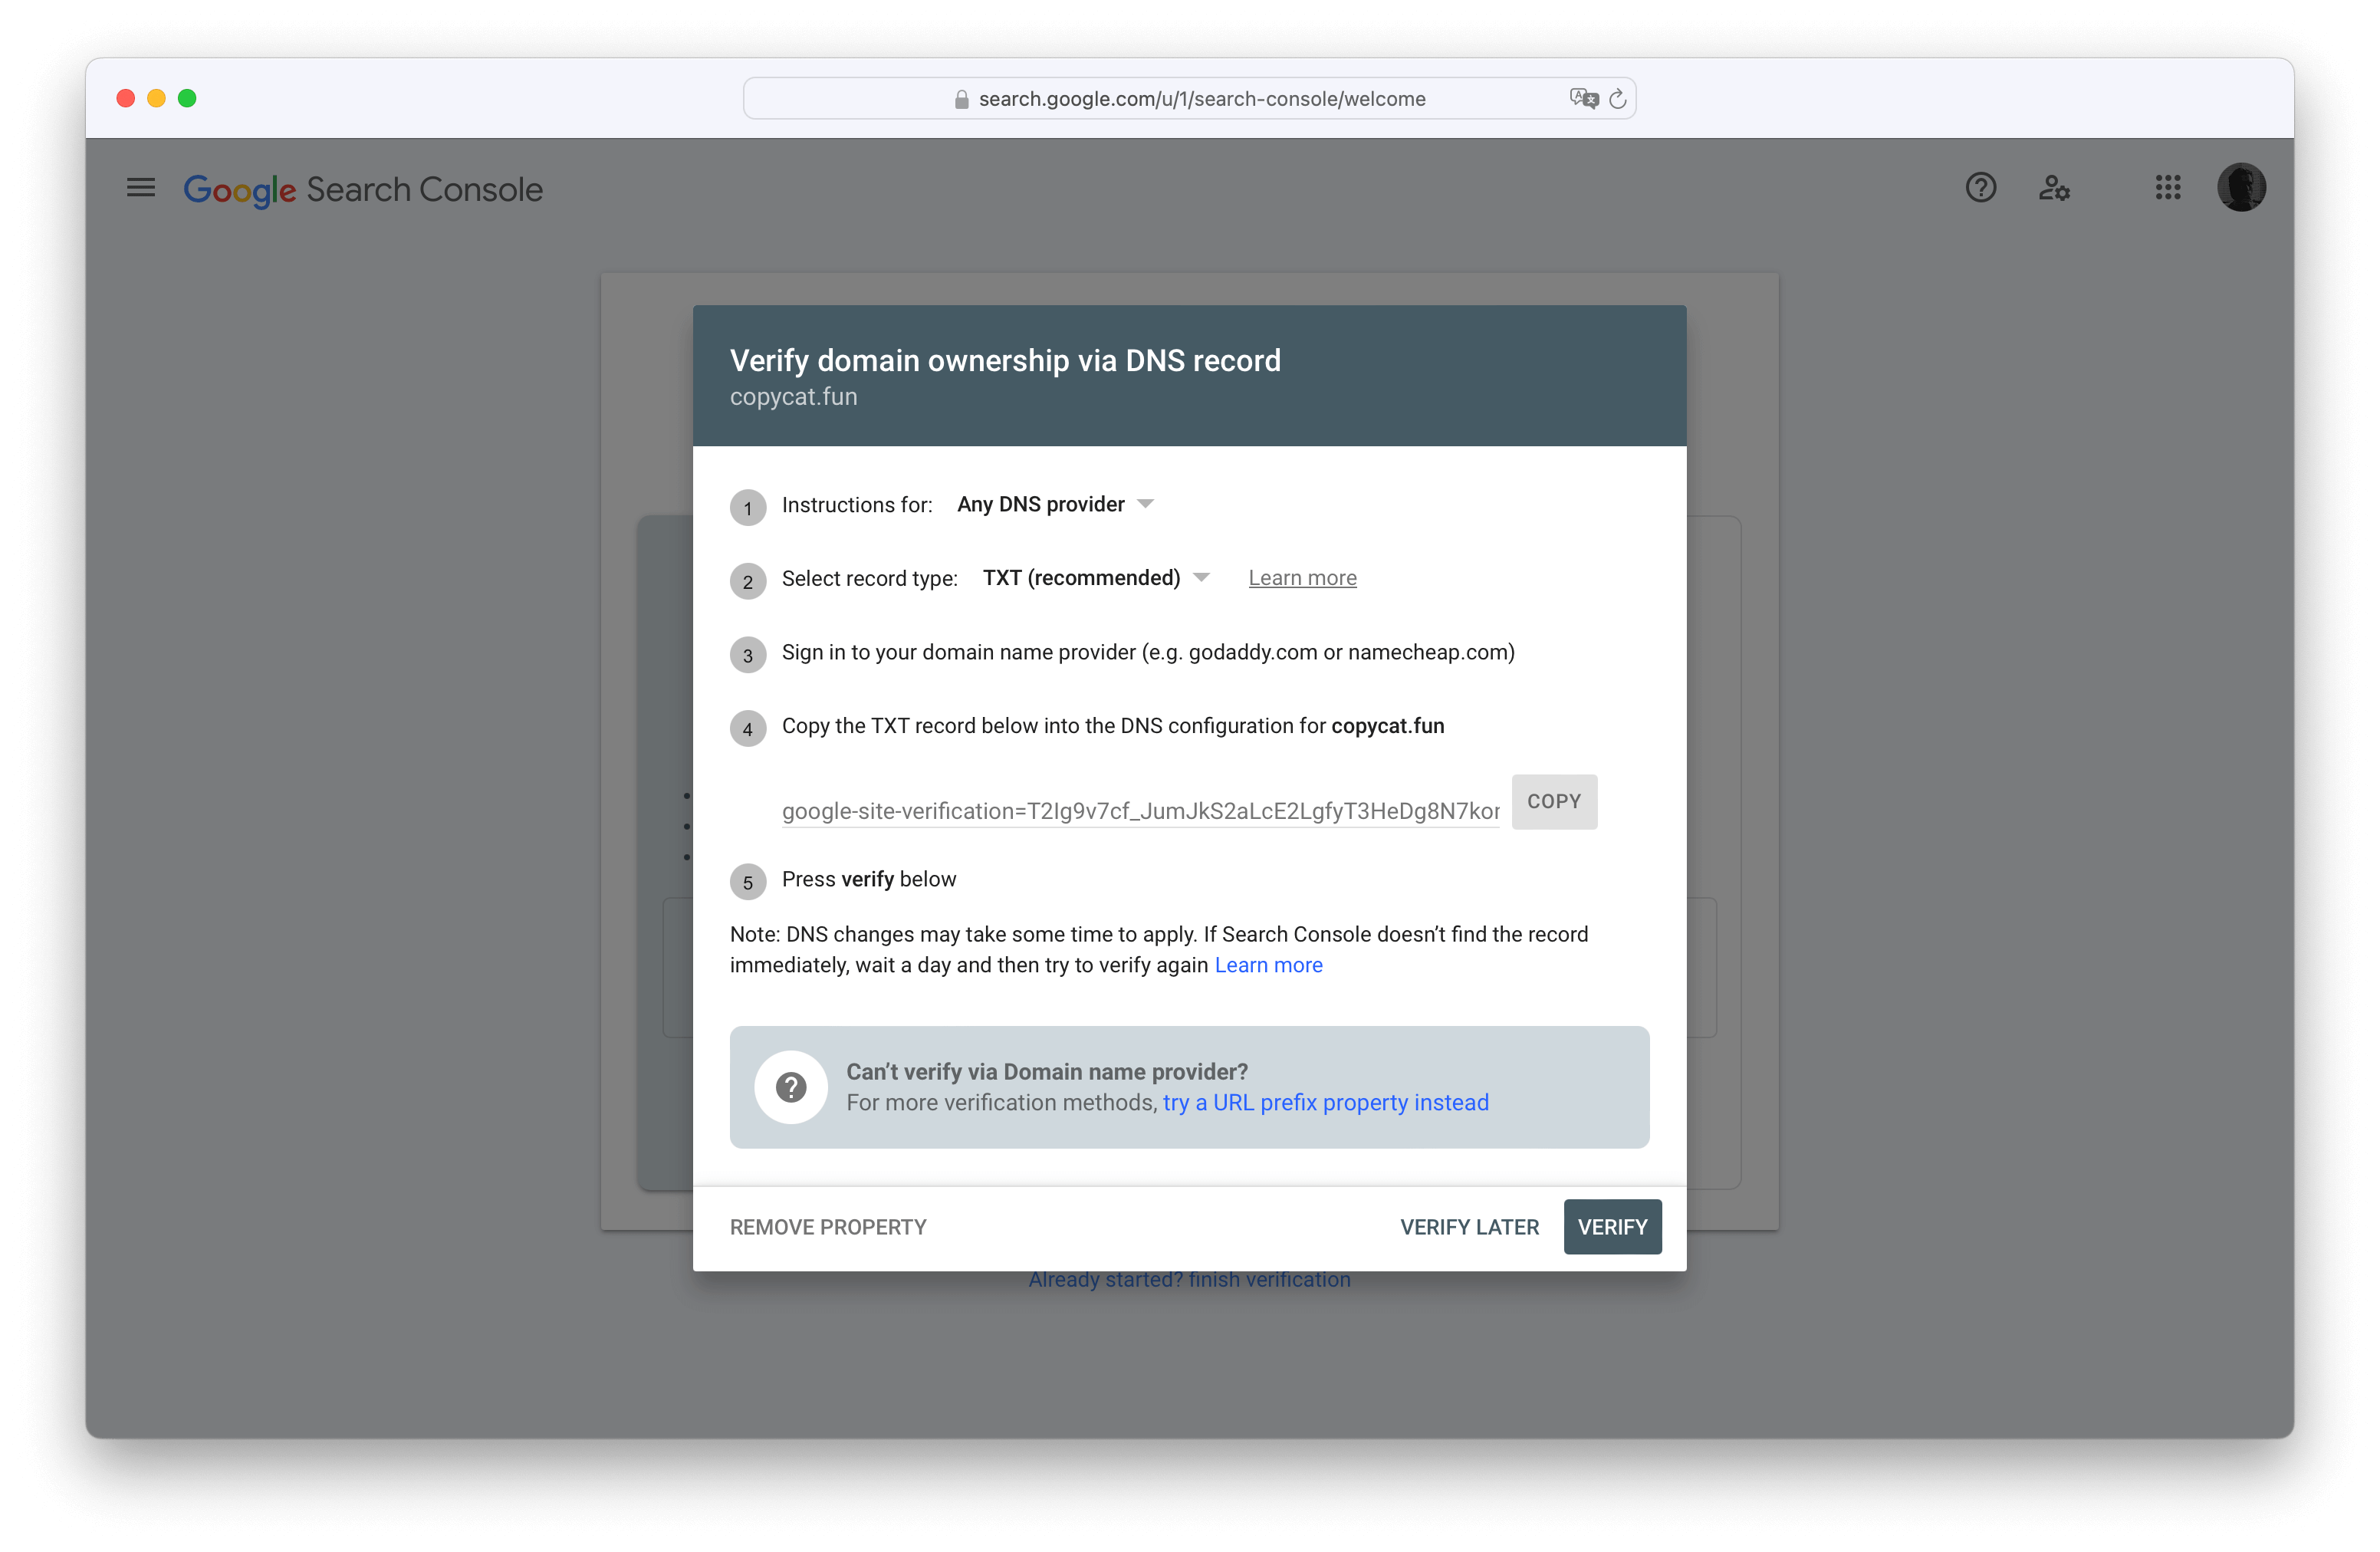Open the help question mark icon
Screen dimensions: 2380x1552
(x=1980, y=187)
